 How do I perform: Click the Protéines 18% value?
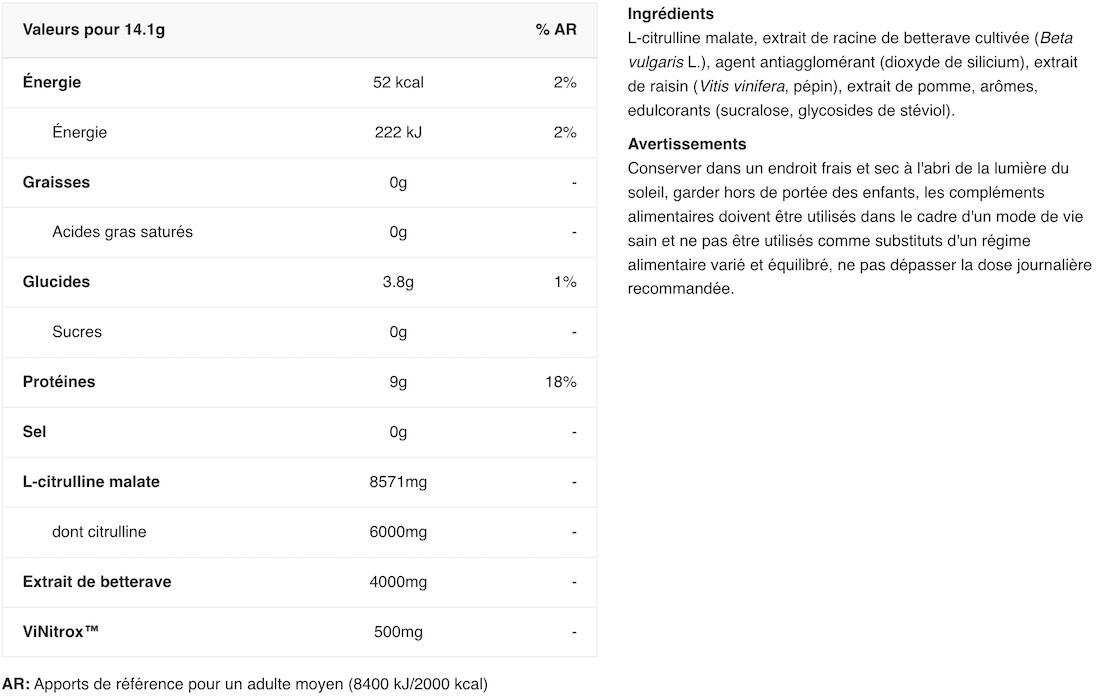click(x=561, y=382)
